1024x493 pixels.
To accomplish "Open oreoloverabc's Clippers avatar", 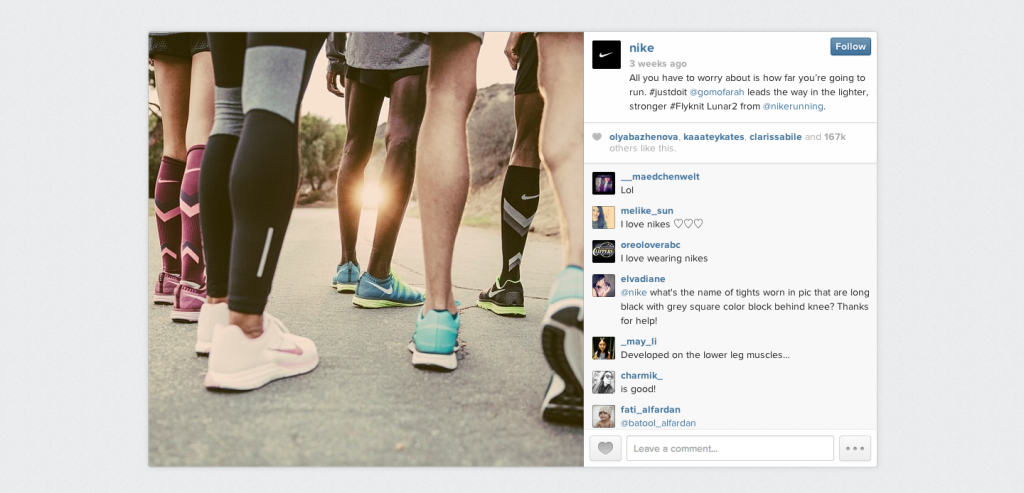I will point(603,251).
